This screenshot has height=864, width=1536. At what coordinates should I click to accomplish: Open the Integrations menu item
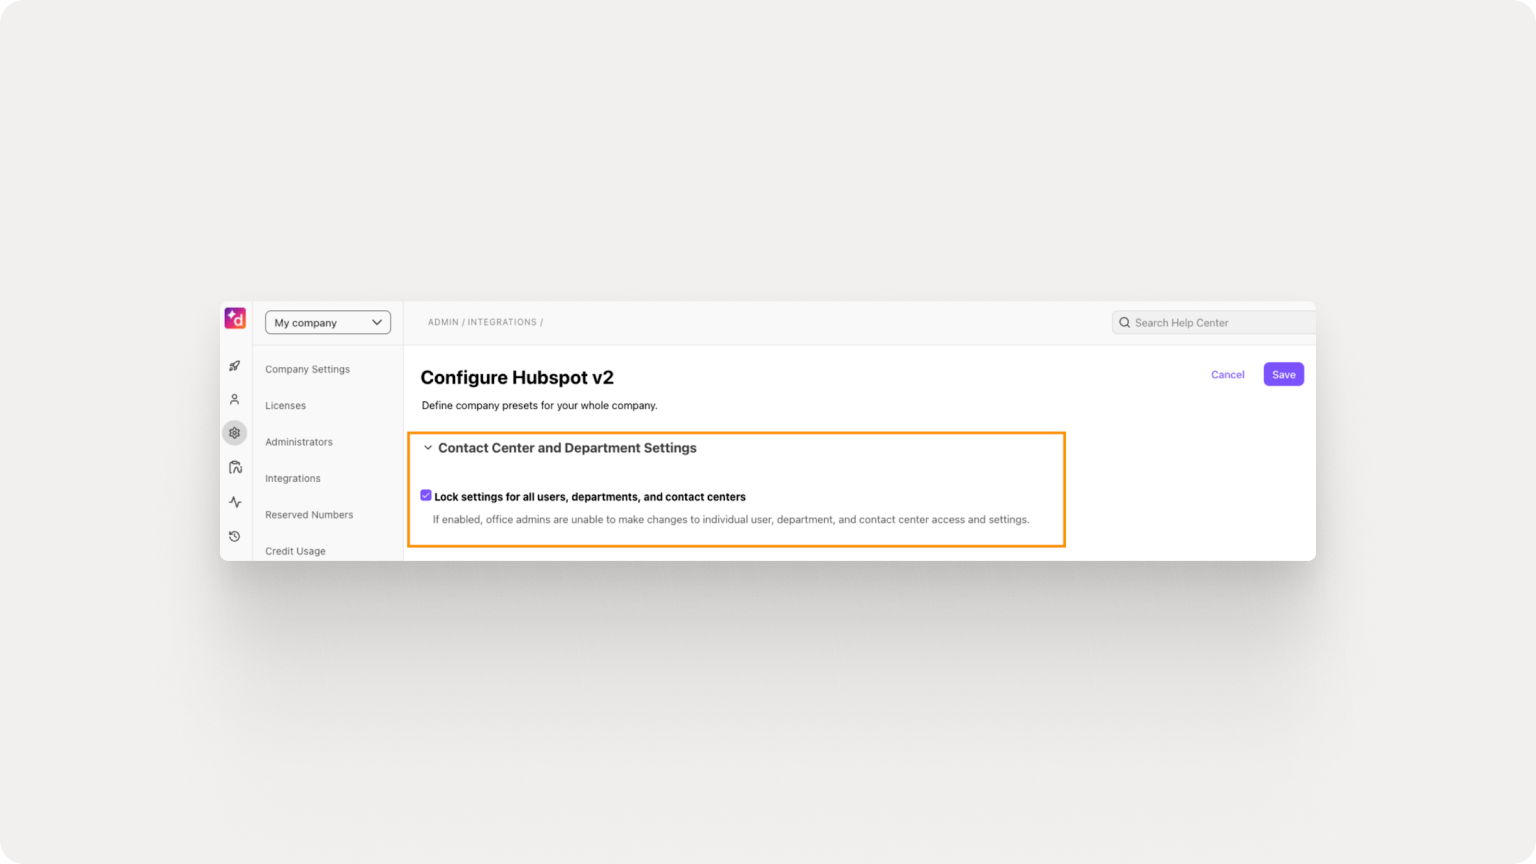(x=292, y=478)
